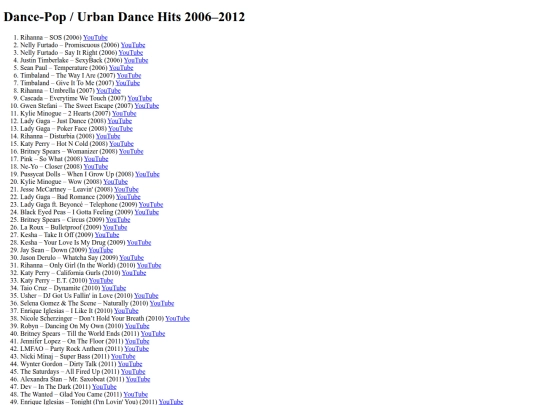The width and height of the screenshot is (540, 405).
Task: Click the text 'La Roux – Bulletproof (2009)'
Action: (61, 227)
